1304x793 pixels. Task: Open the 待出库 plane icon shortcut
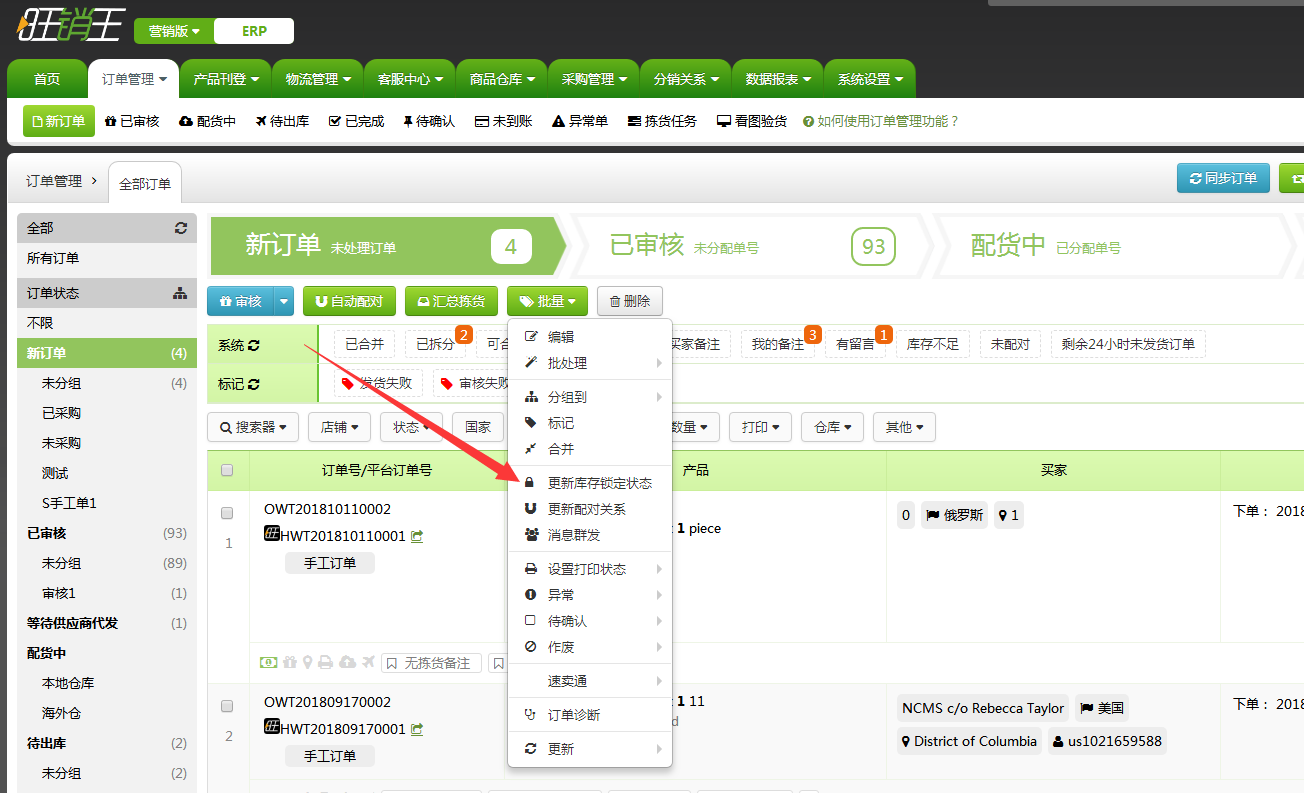point(282,121)
